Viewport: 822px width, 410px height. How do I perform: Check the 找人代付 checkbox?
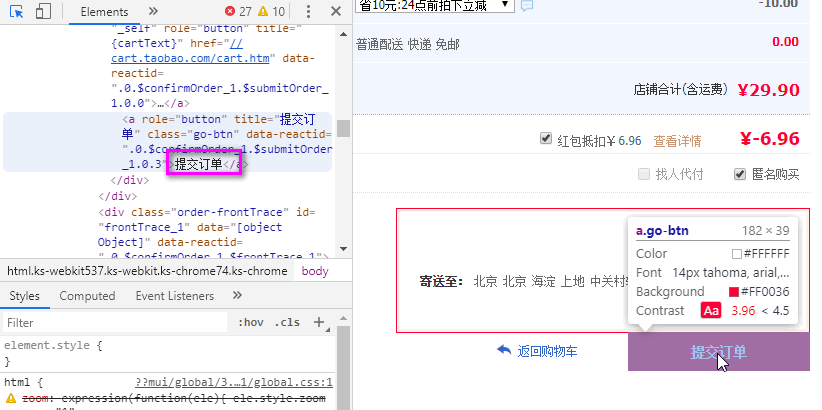644,174
